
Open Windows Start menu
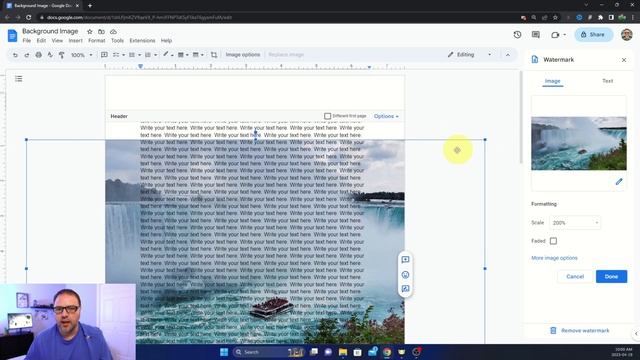[x=224, y=352]
